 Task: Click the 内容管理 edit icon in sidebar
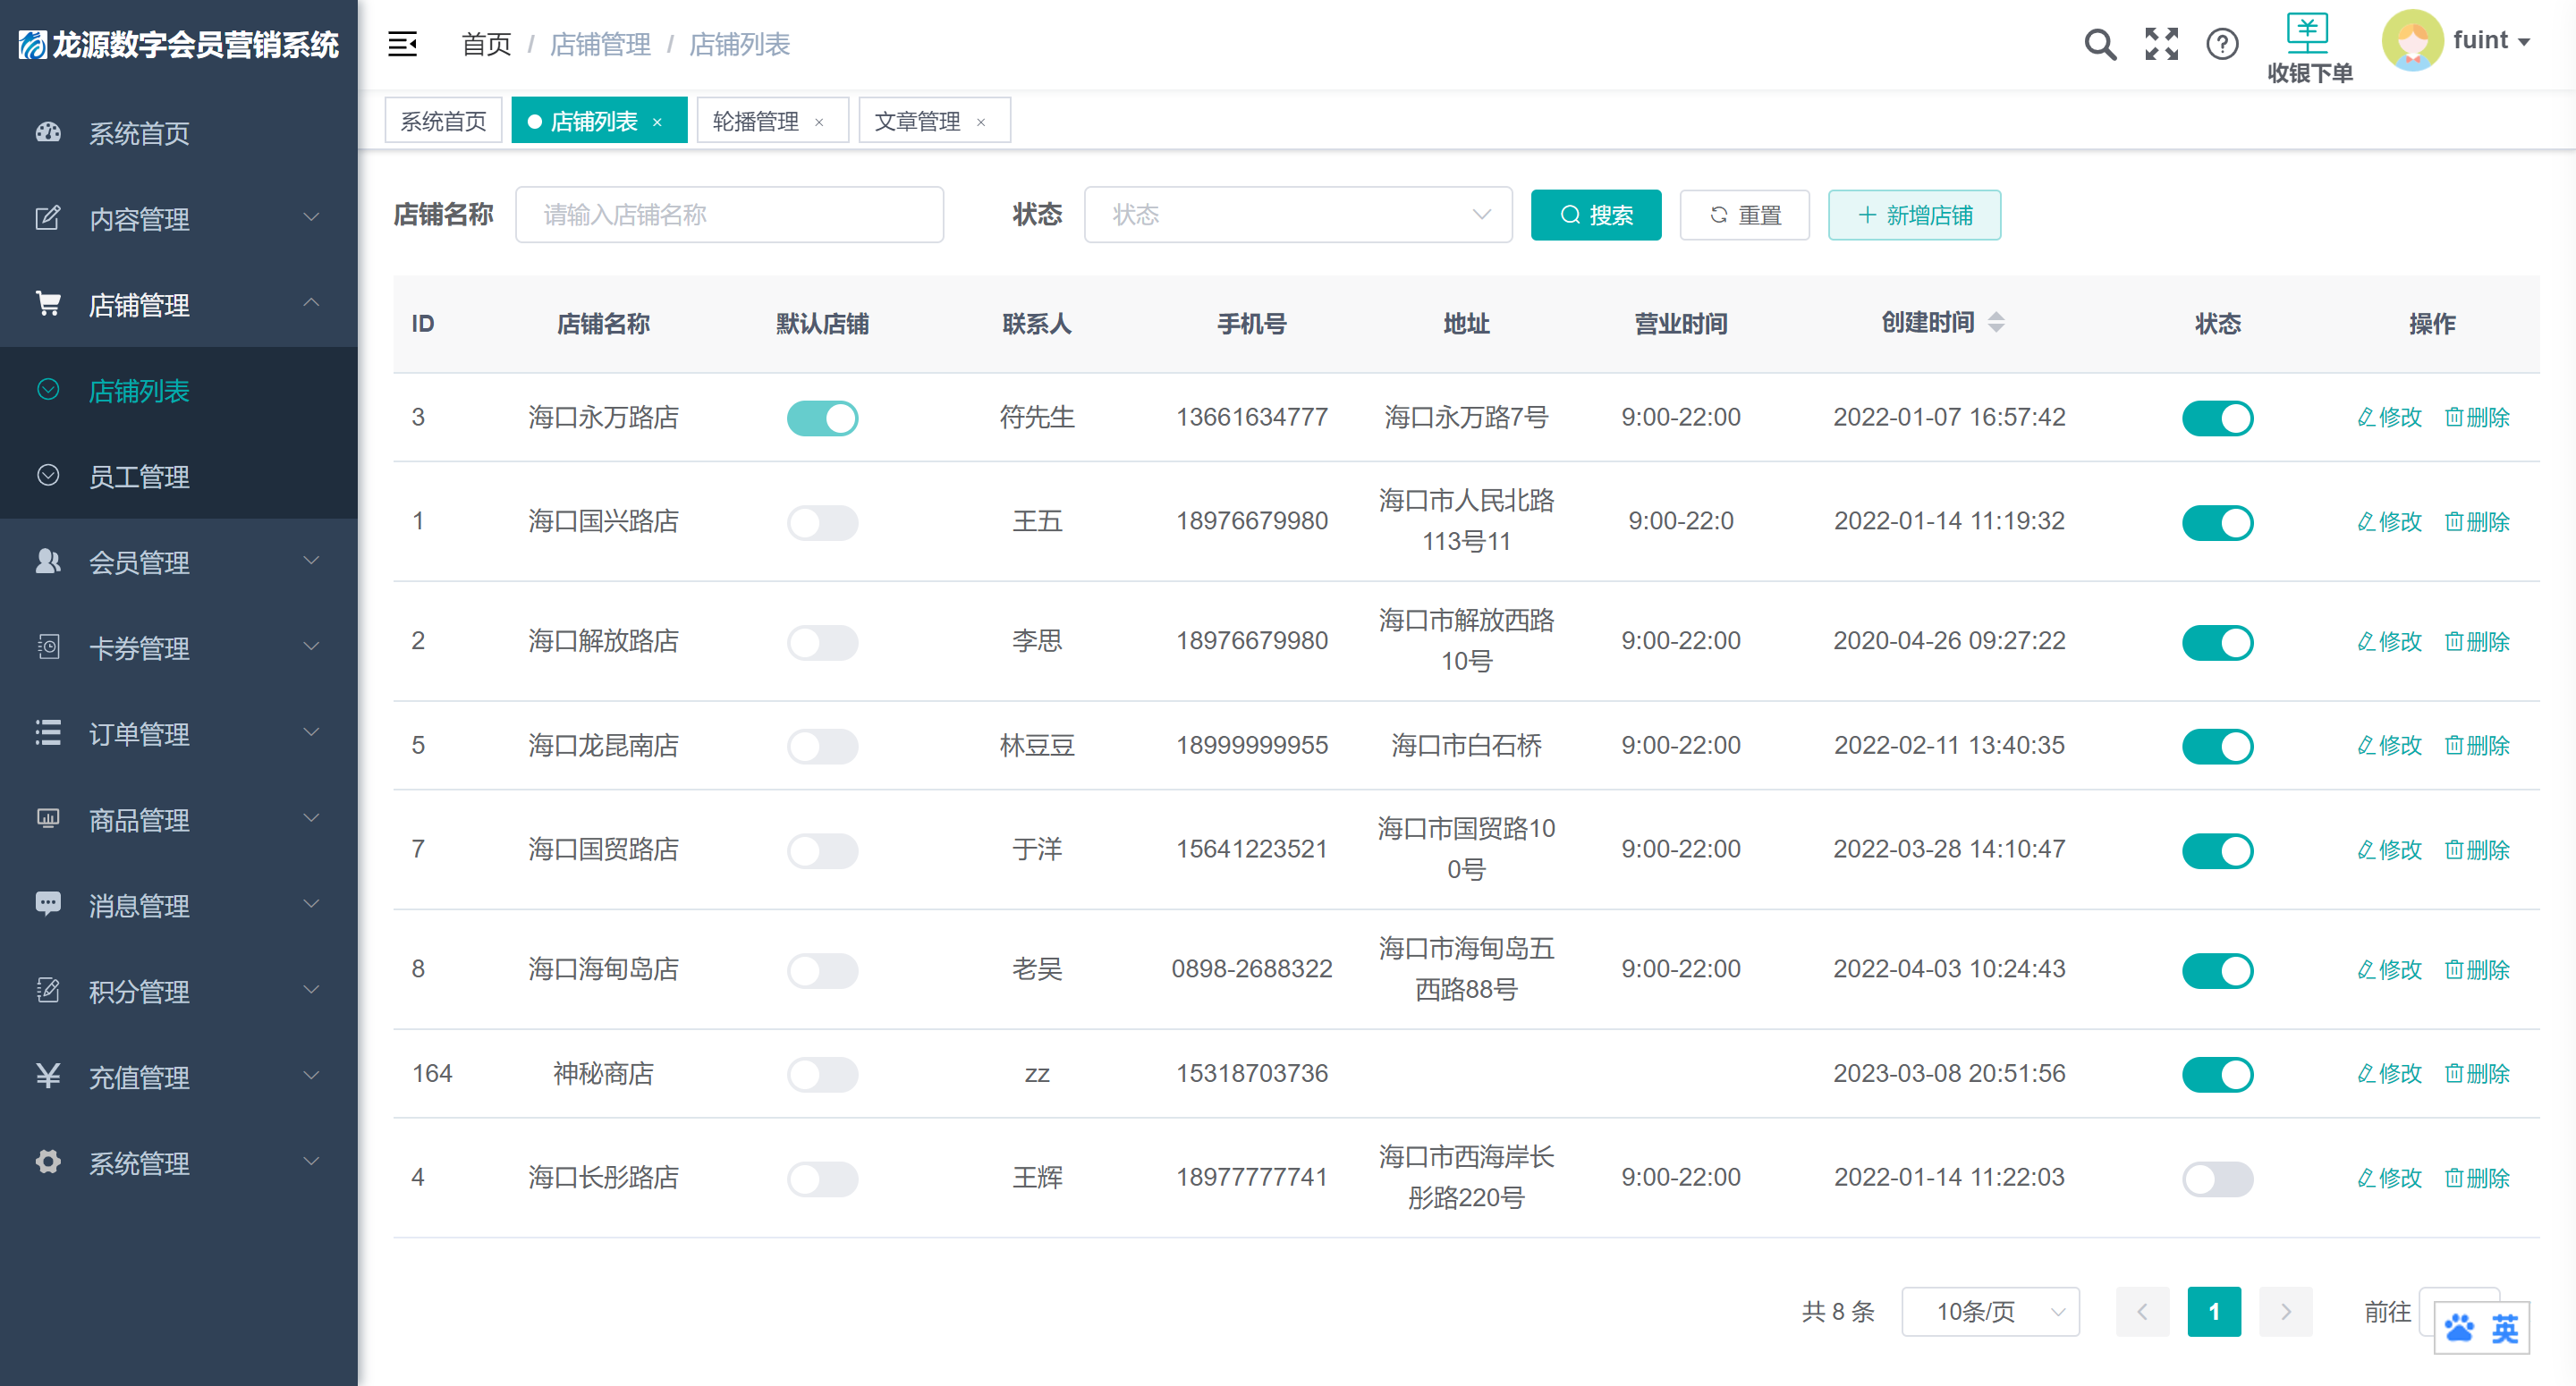(48, 218)
